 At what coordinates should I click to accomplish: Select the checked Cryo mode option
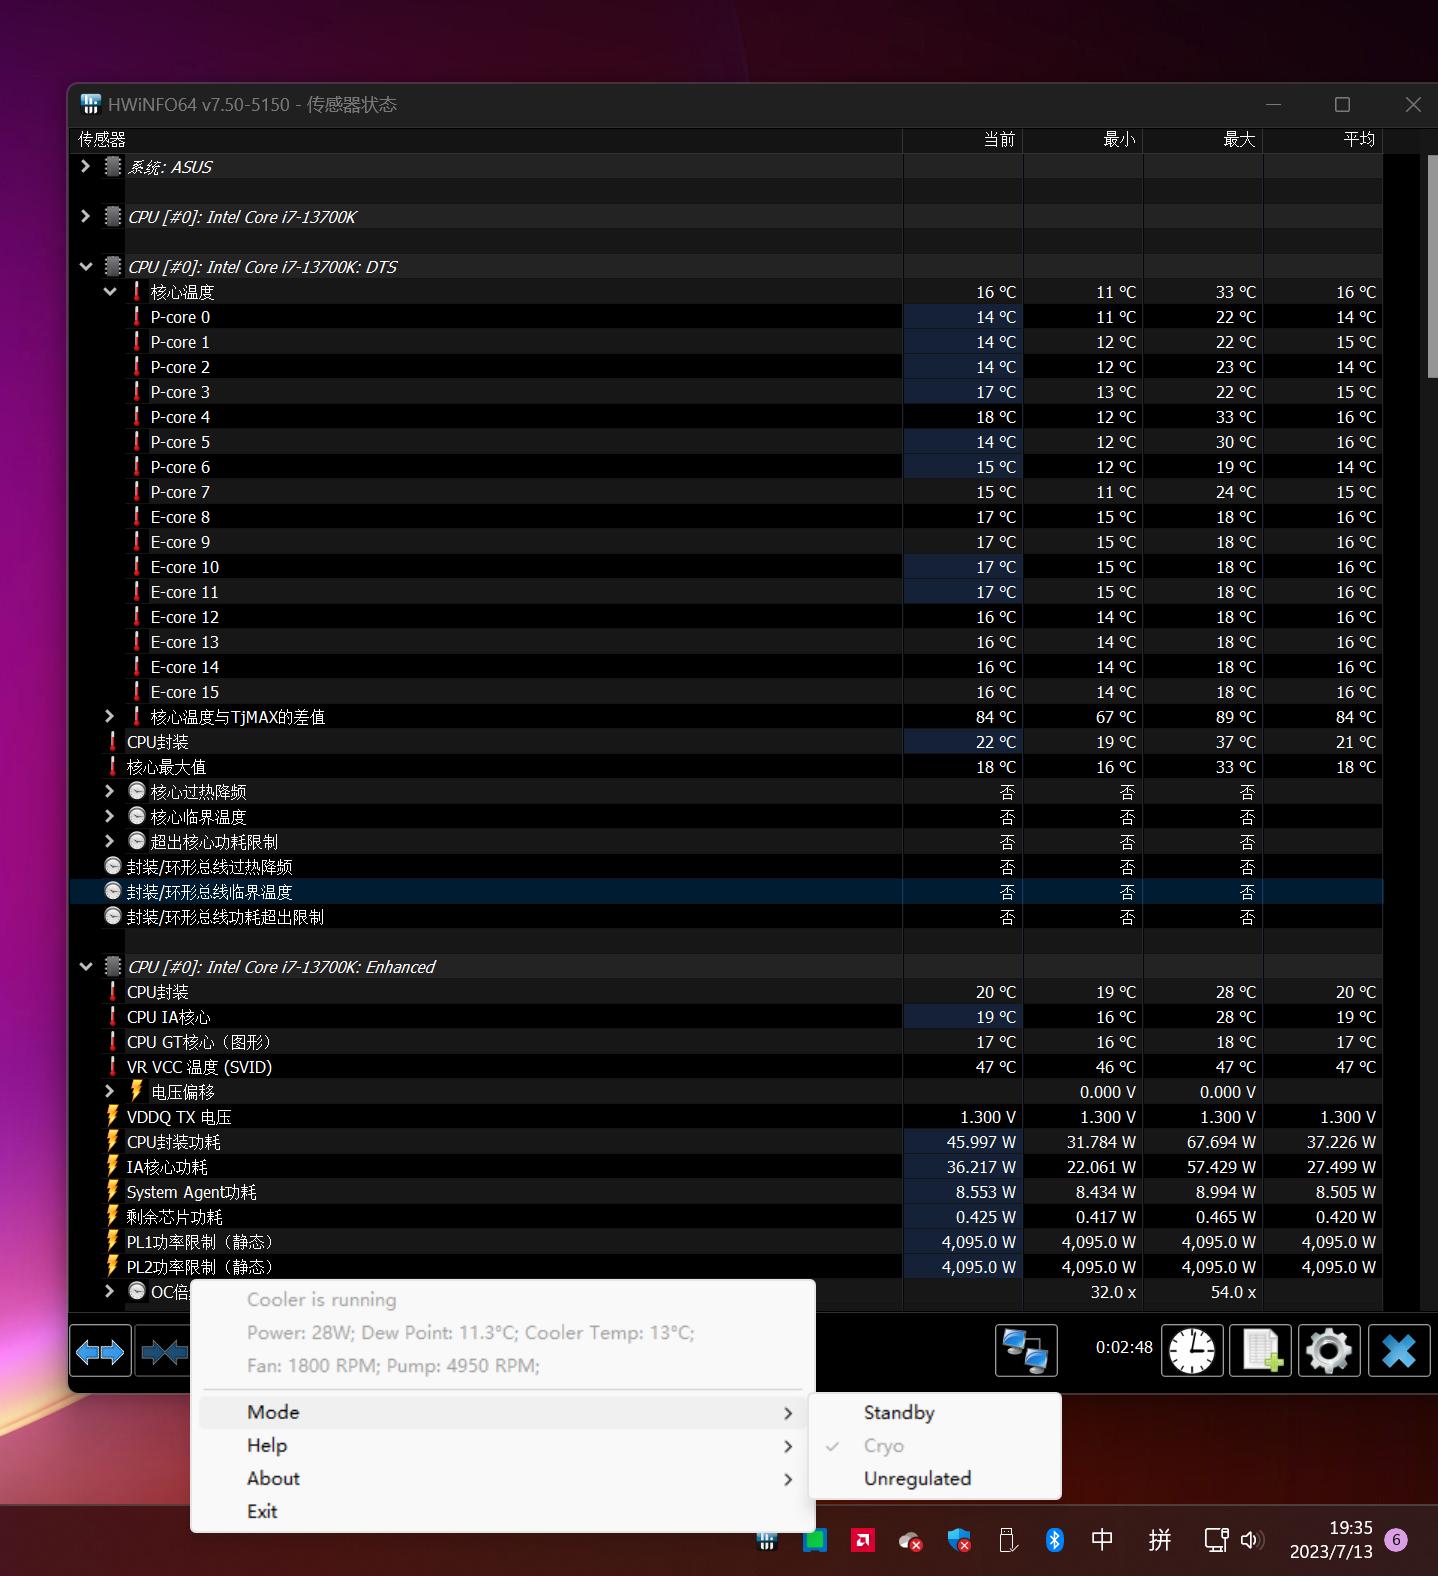[x=884, y=1446]
